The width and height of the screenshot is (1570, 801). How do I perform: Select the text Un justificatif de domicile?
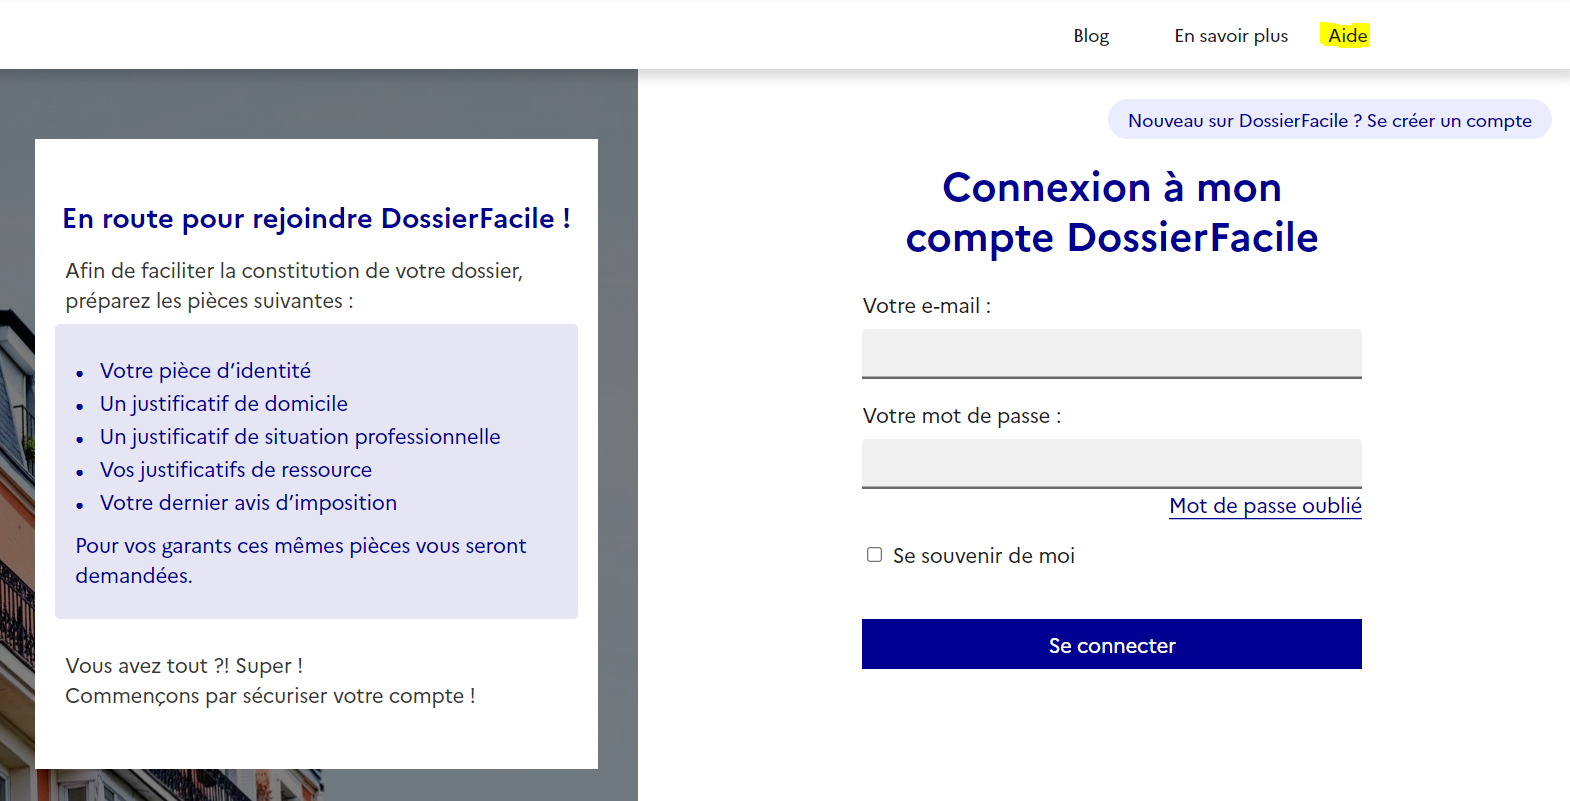point(224,404)
